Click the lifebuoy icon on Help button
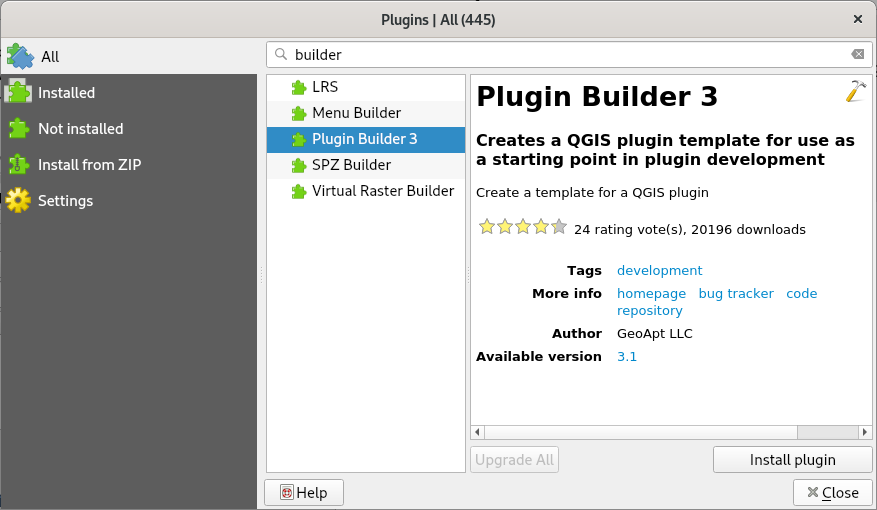 coord(287,493)
